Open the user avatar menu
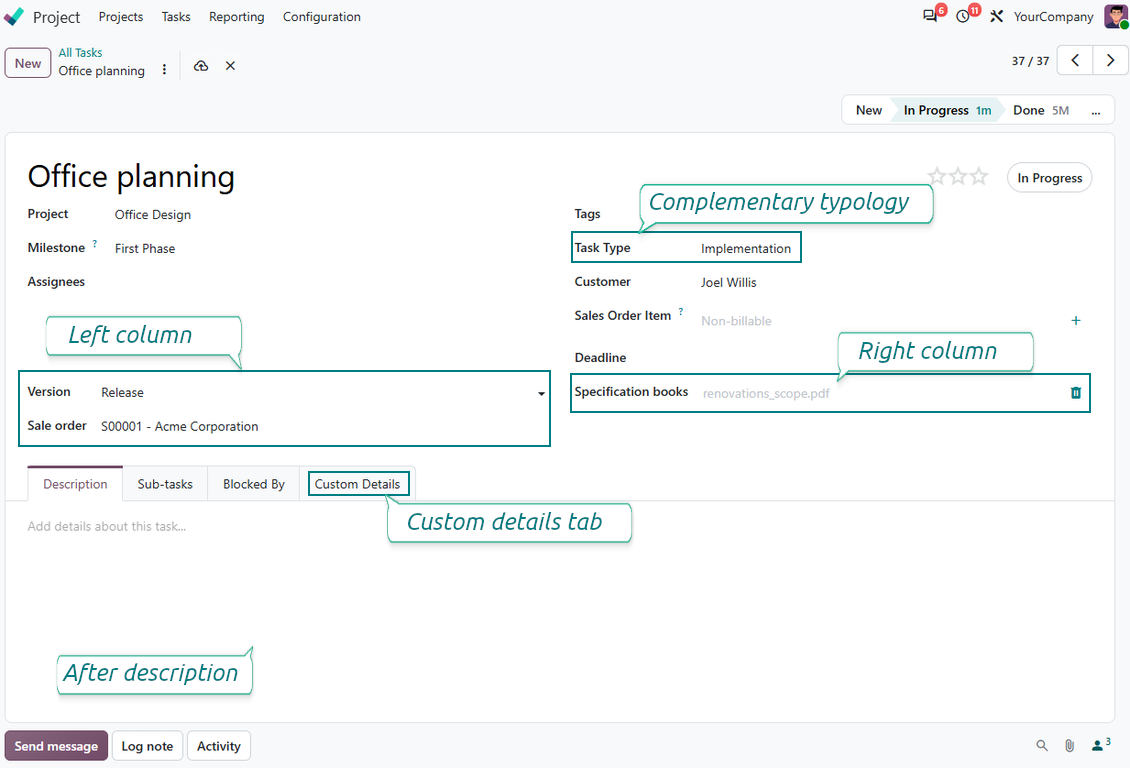The width and height of the screenshot is (1130, 768). pos(1116,16)
